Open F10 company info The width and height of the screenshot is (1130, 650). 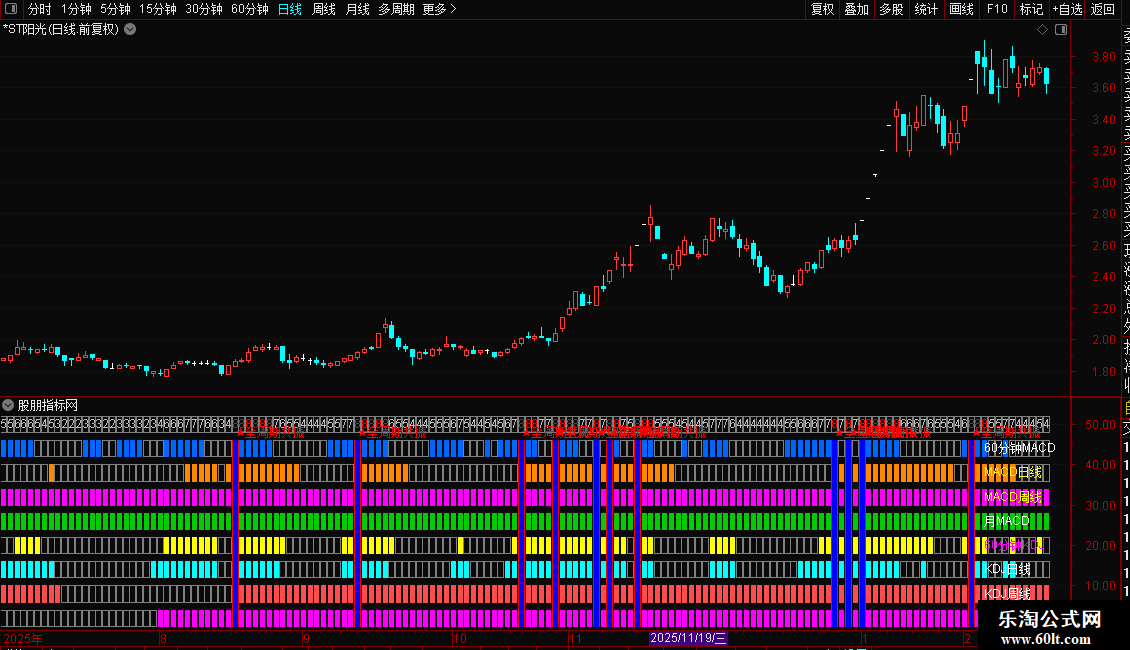(997, 9)
